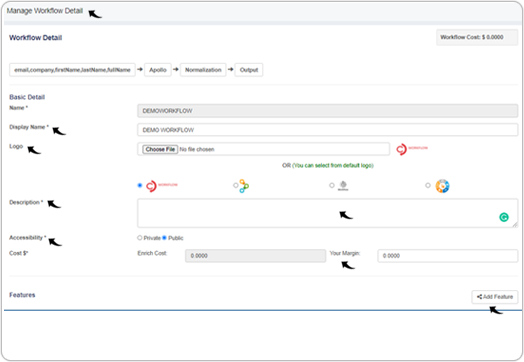This screenshot has width=524, height=362.
Task: Click the Features section heading
Action: [22, 295]
